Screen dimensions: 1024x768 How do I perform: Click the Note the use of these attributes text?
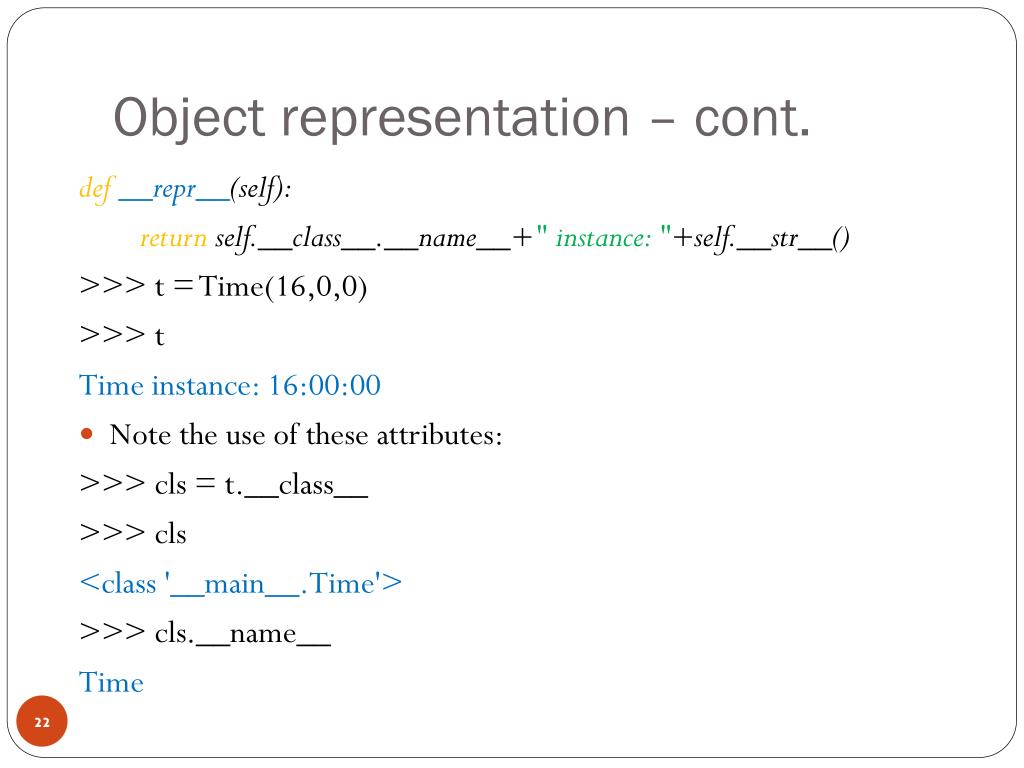point(306,435)
